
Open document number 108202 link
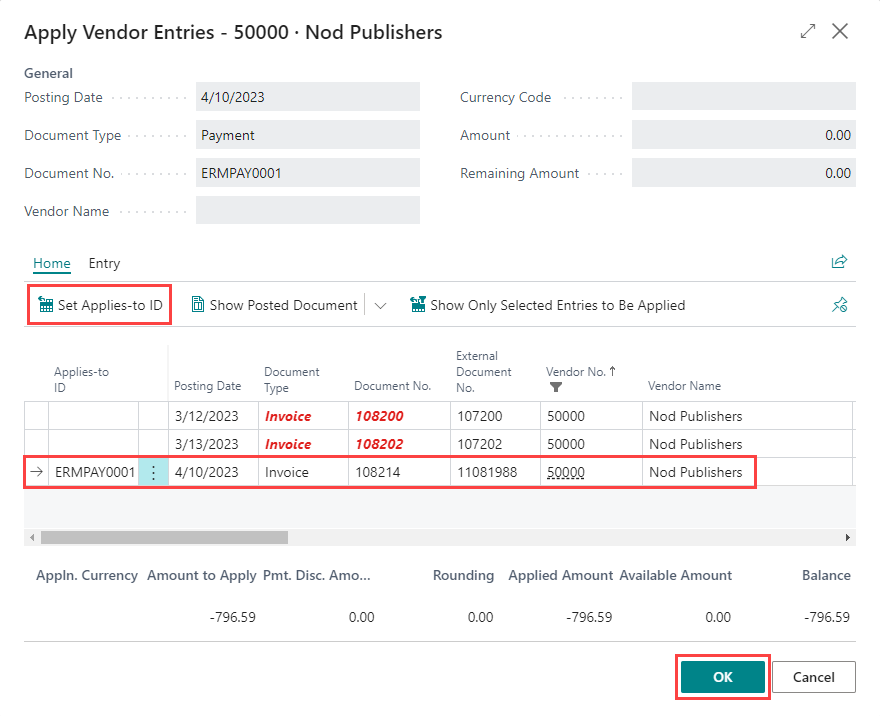379,444
